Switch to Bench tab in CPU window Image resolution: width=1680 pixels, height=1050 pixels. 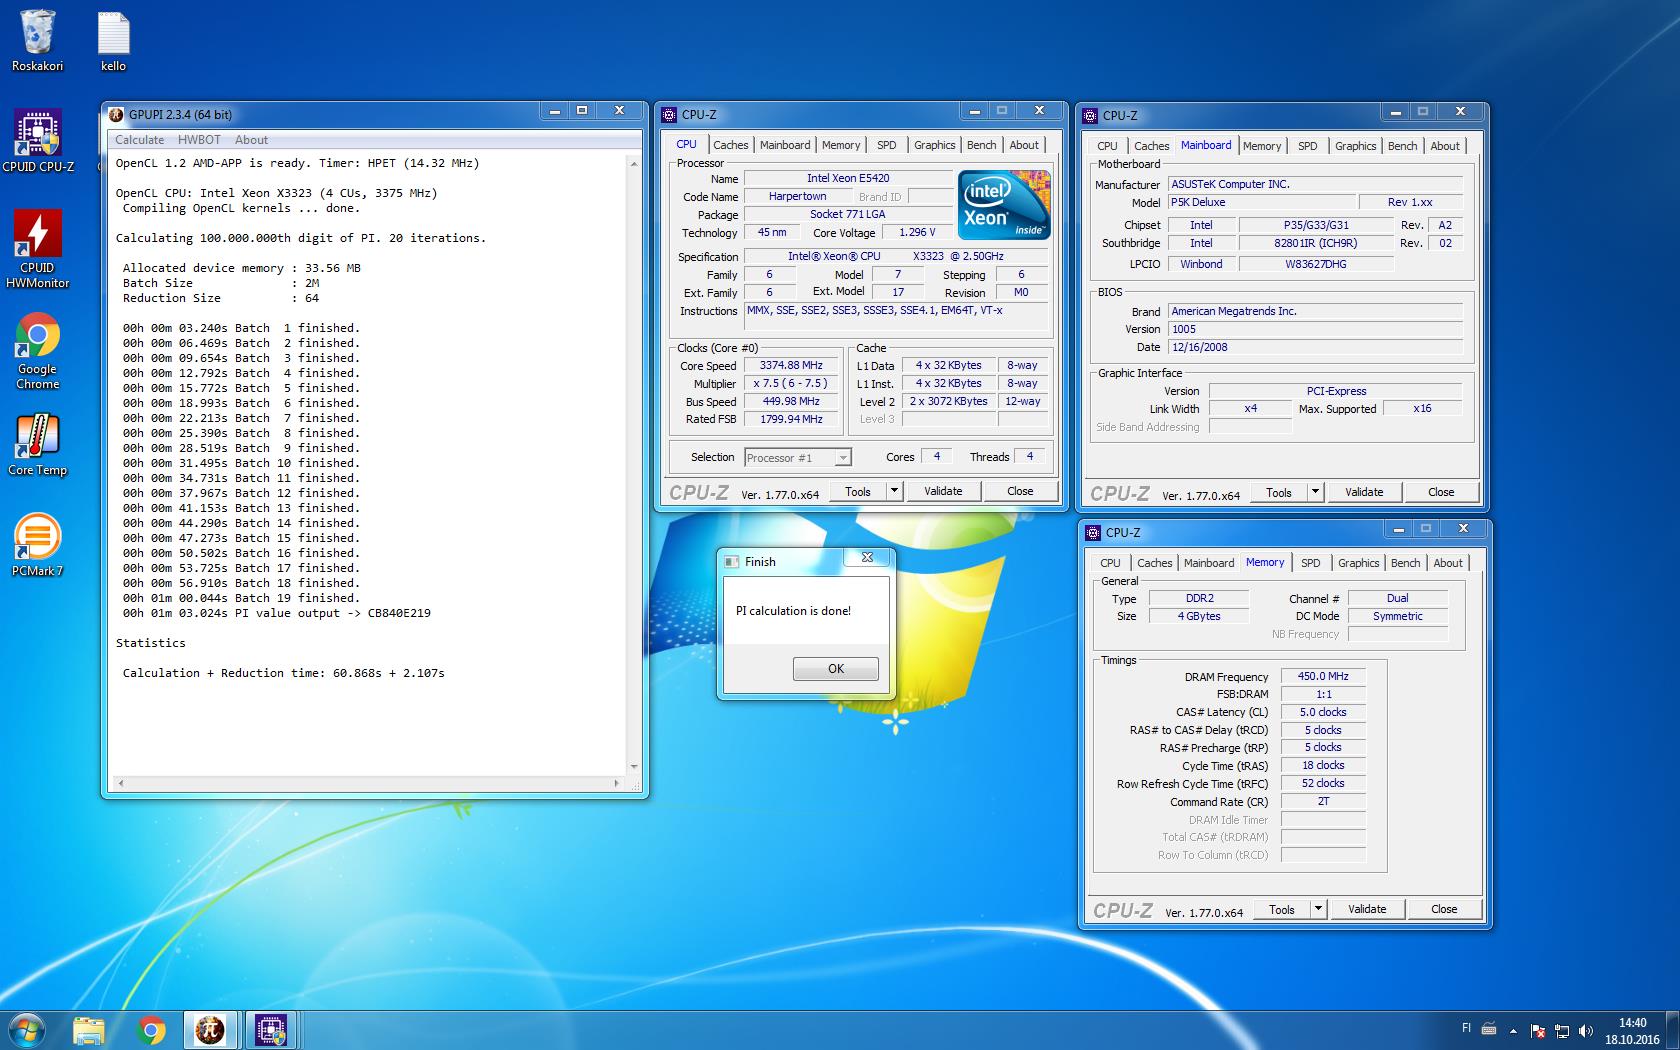click(x=981, y=145)
